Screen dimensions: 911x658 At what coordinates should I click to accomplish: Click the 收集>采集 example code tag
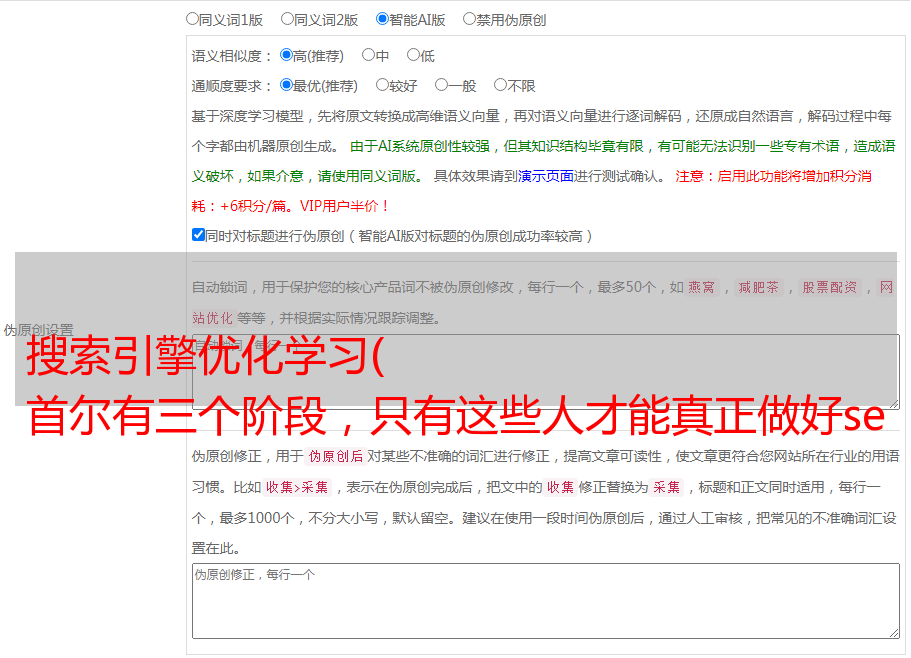(x=297, y=487)
